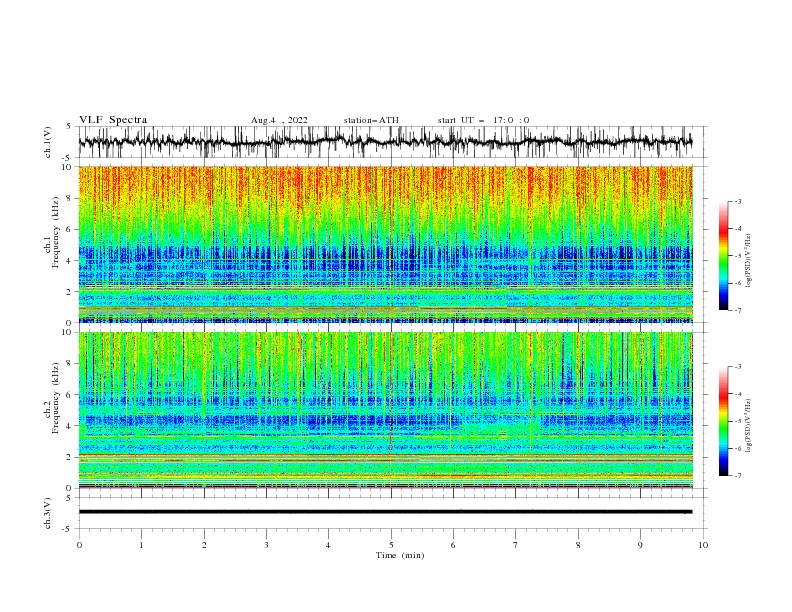The image size is (792, 612).
Task: Click the "ch.1(V)" waveform axis label
Action: click(x=48, y=142)
